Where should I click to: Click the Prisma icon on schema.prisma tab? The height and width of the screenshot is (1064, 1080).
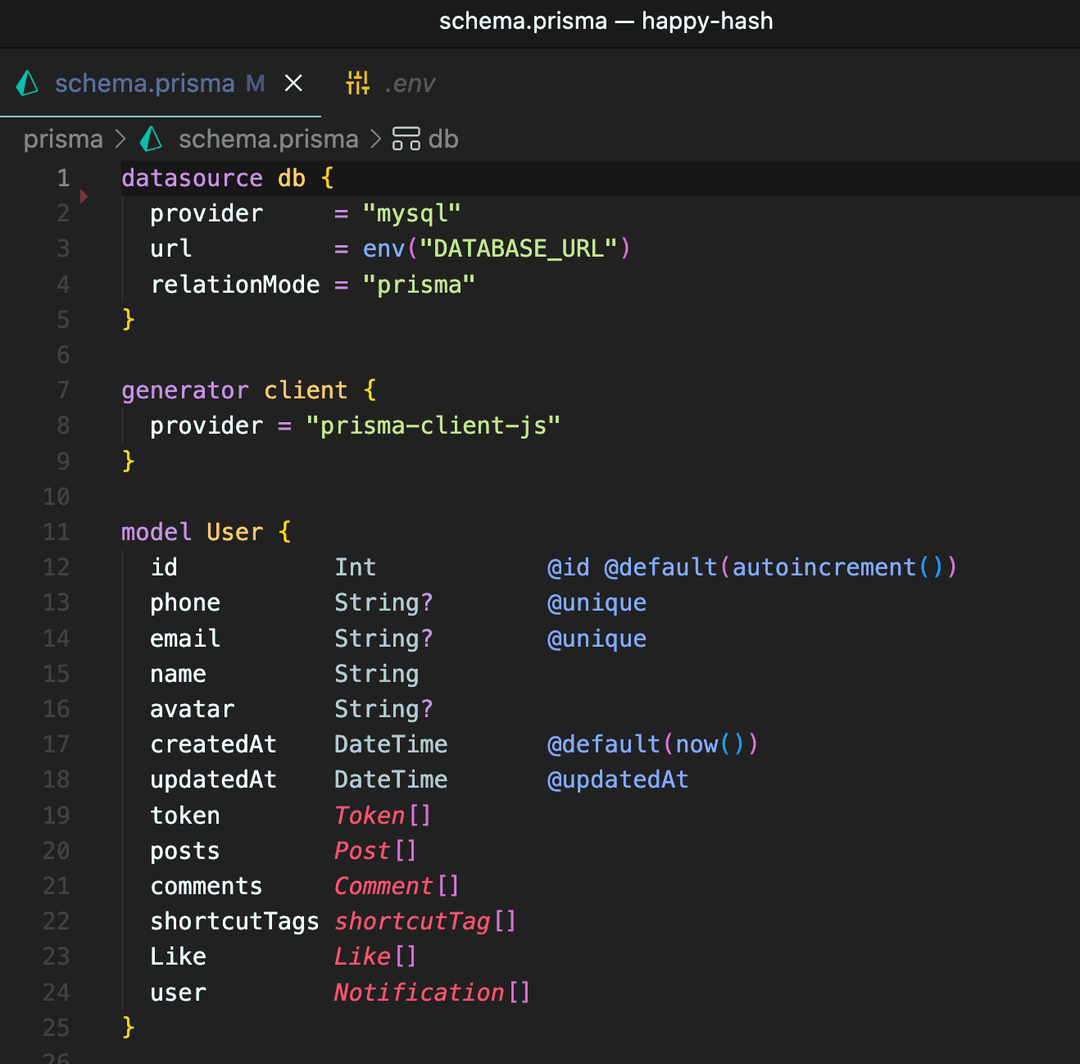coord(27,83)
